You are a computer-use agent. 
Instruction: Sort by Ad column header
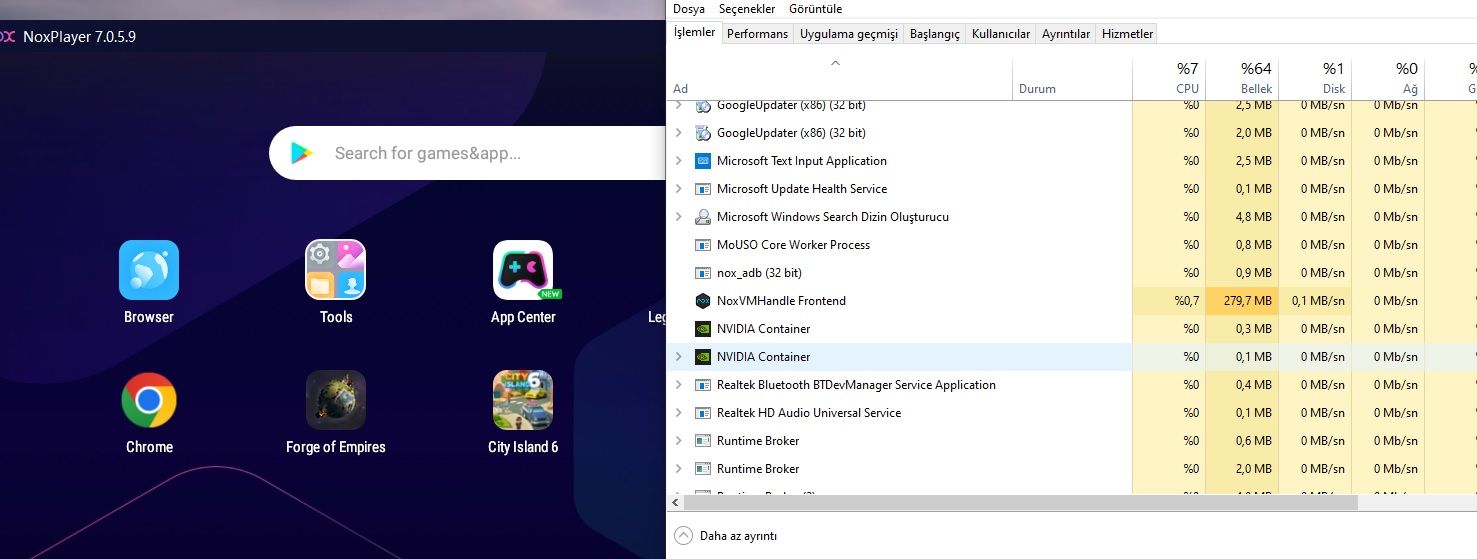point(840,78)
